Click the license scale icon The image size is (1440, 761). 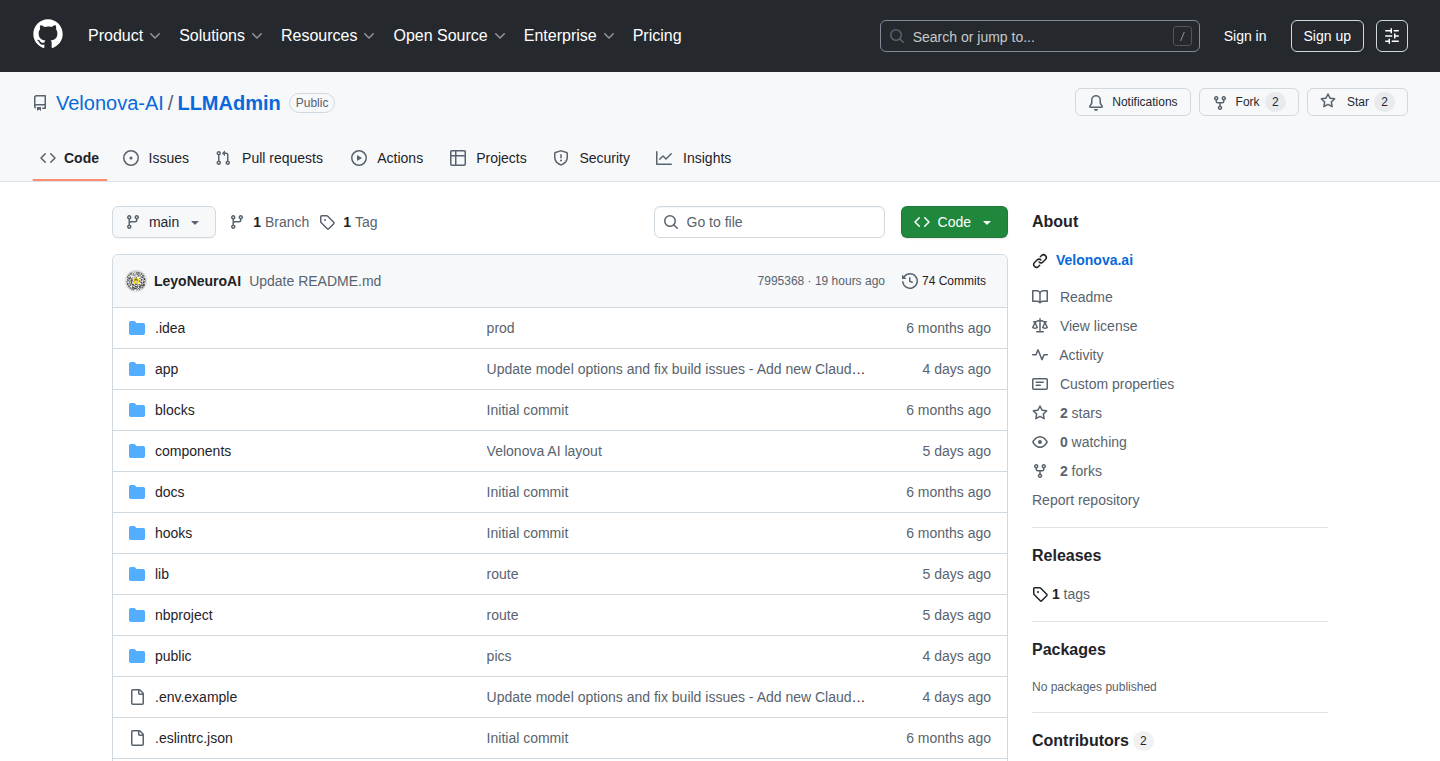1040,326
